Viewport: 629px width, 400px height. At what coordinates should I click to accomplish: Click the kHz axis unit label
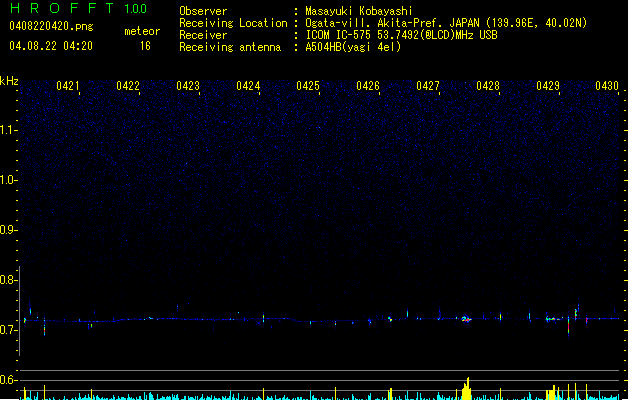click(9, 81)
